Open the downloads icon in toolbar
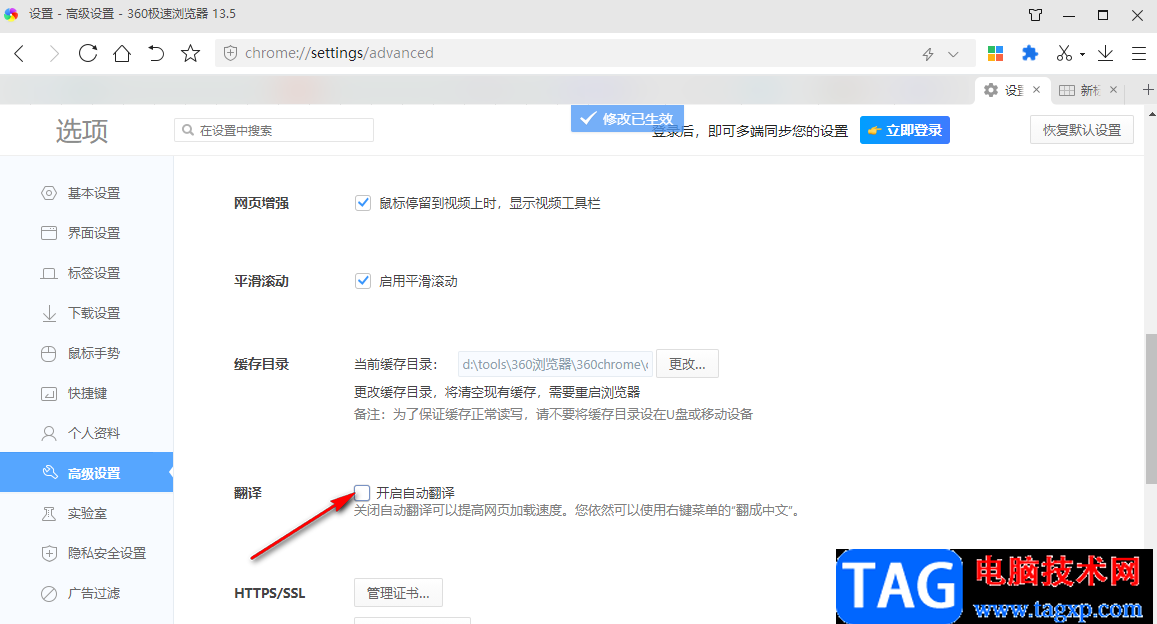 point(1105,53)
